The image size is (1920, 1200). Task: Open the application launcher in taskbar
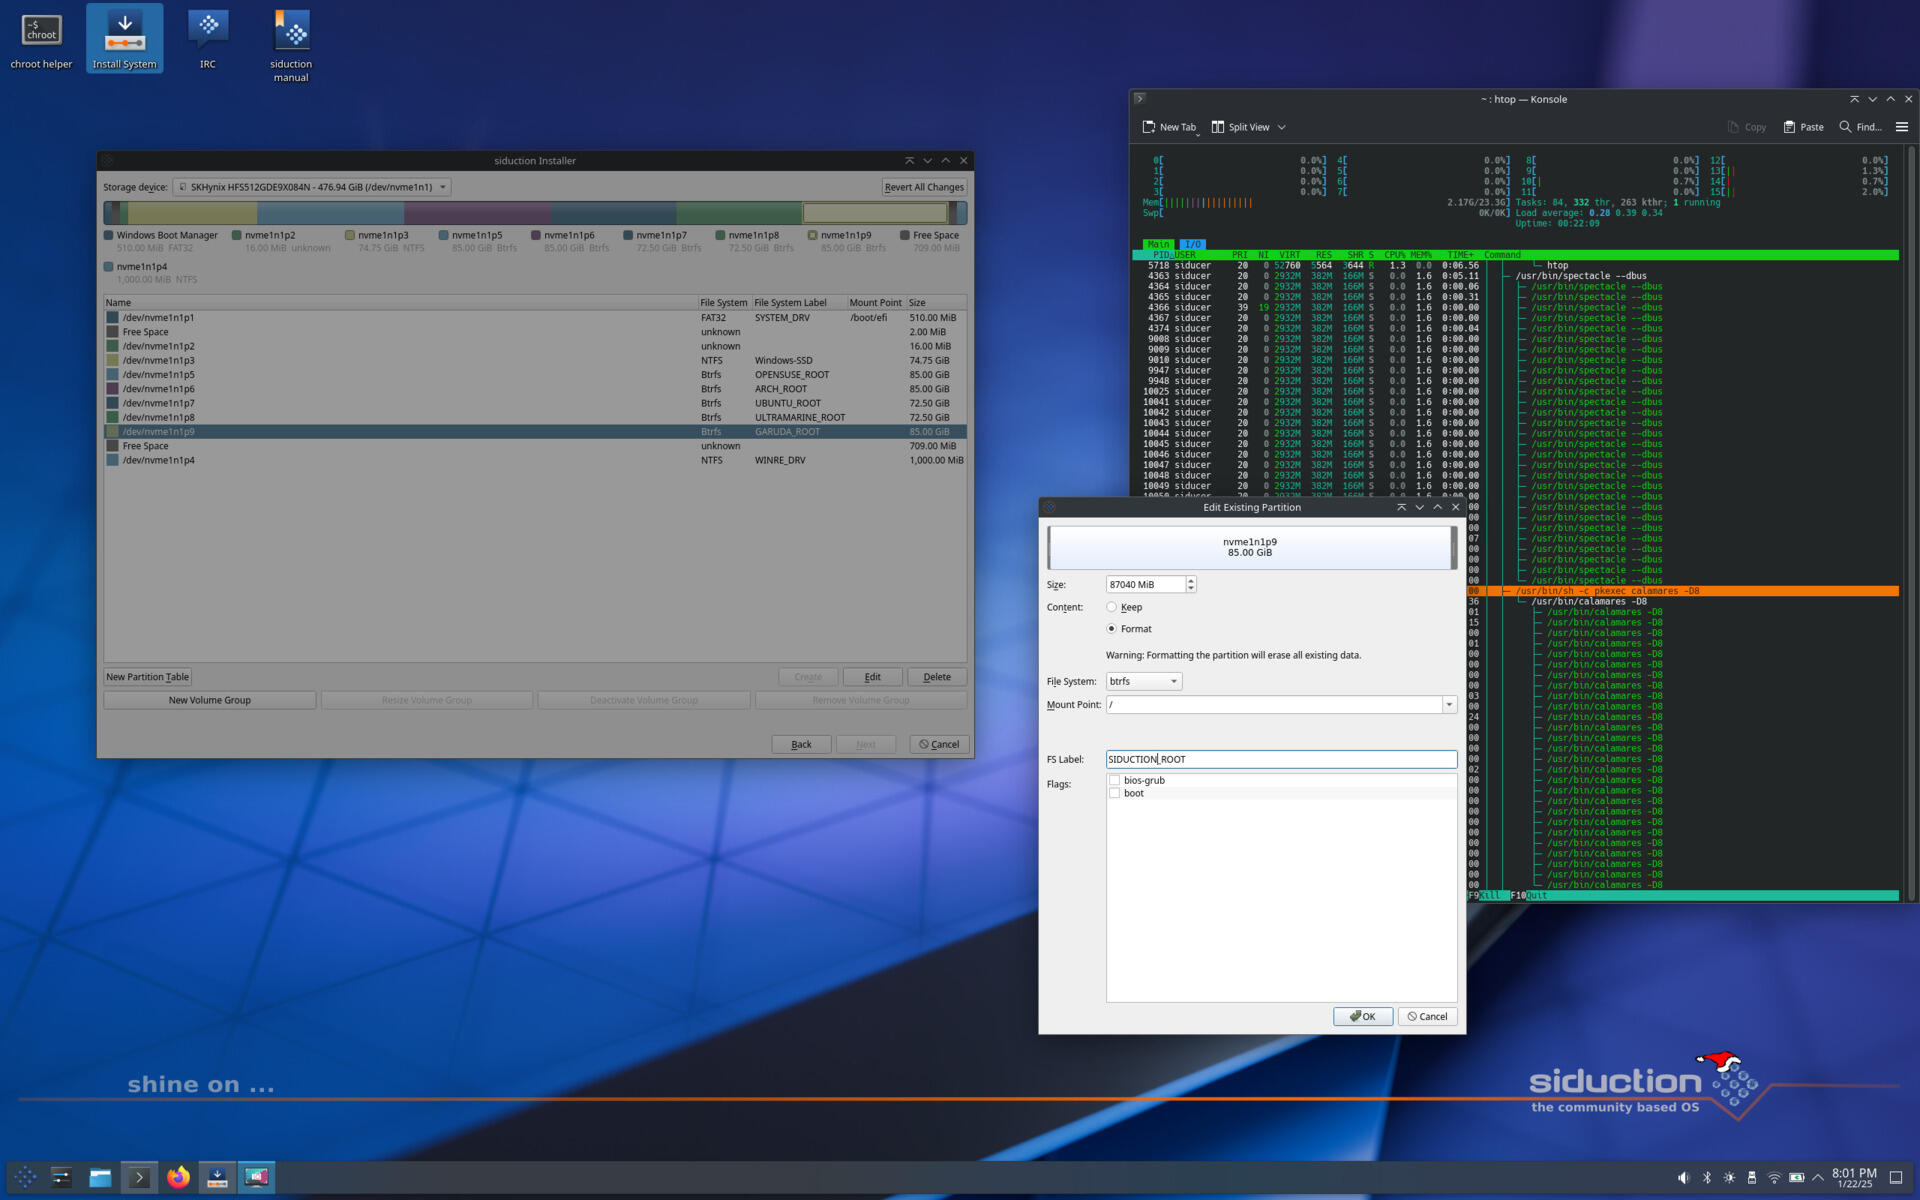coord(26,1177)
